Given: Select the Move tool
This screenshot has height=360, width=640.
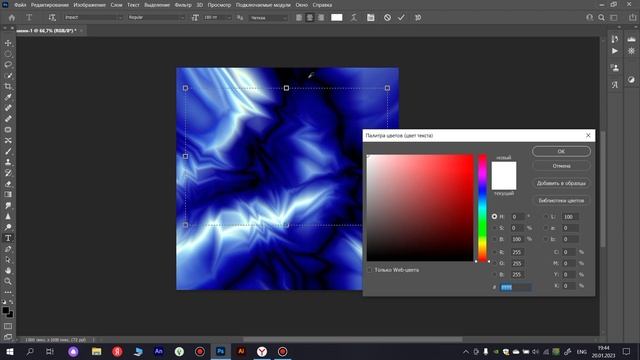Looking at the screenshot, I should 8,43.
